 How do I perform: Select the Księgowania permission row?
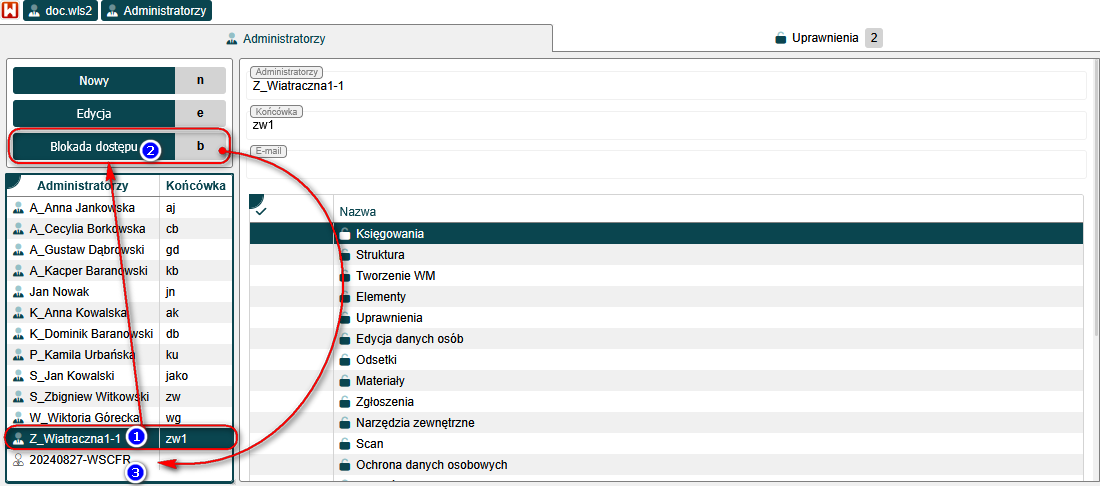[668, 234]
